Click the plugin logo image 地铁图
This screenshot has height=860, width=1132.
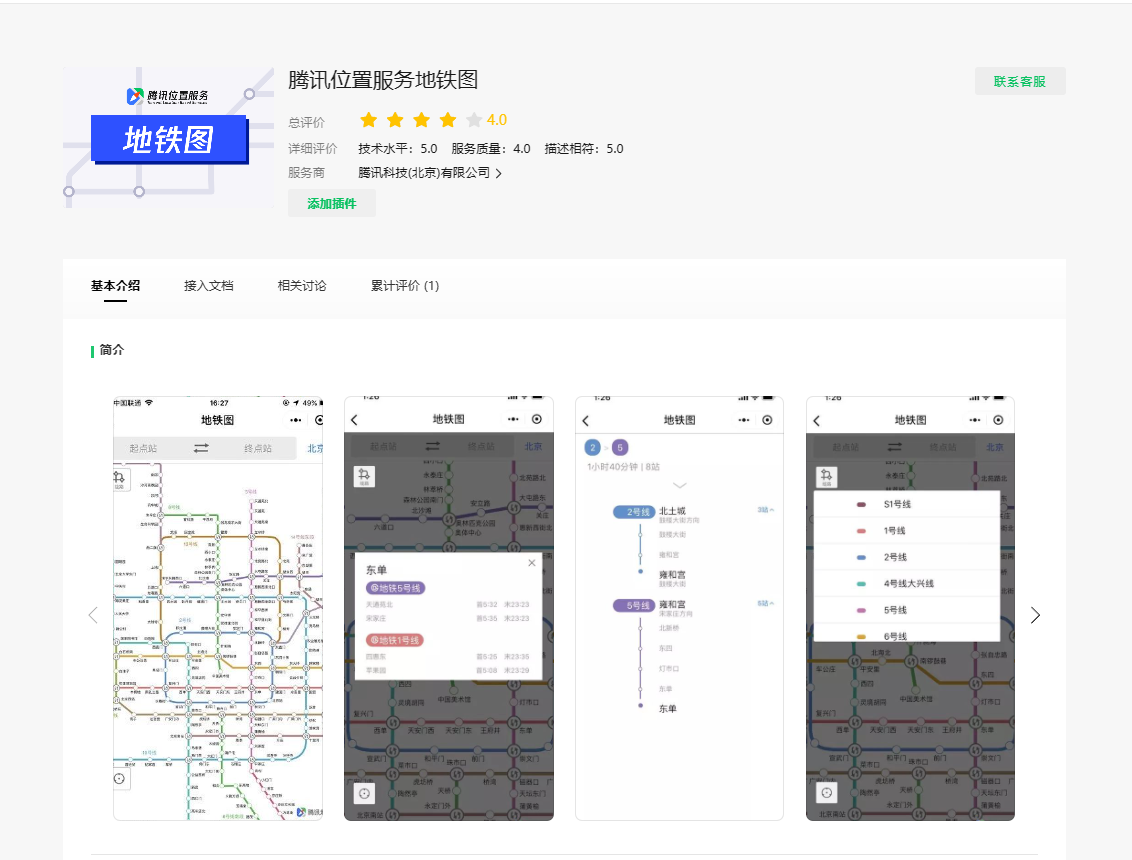pyautogui.click(x=169, y=138)
